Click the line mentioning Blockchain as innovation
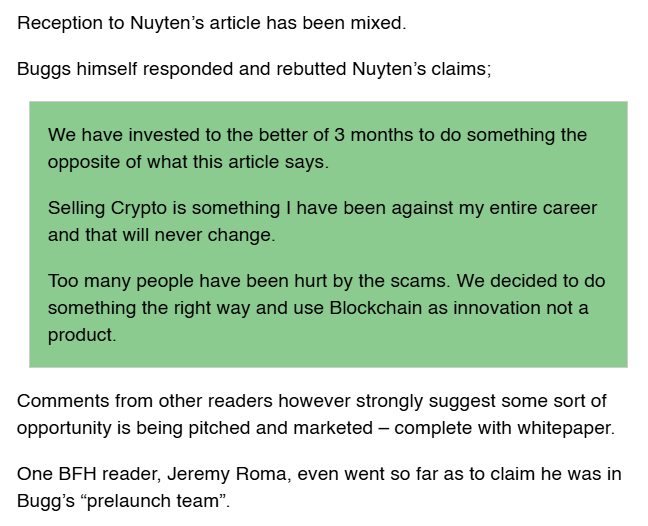Image resolution: width=648 pixels, height=526 pixels. [318, 308]
